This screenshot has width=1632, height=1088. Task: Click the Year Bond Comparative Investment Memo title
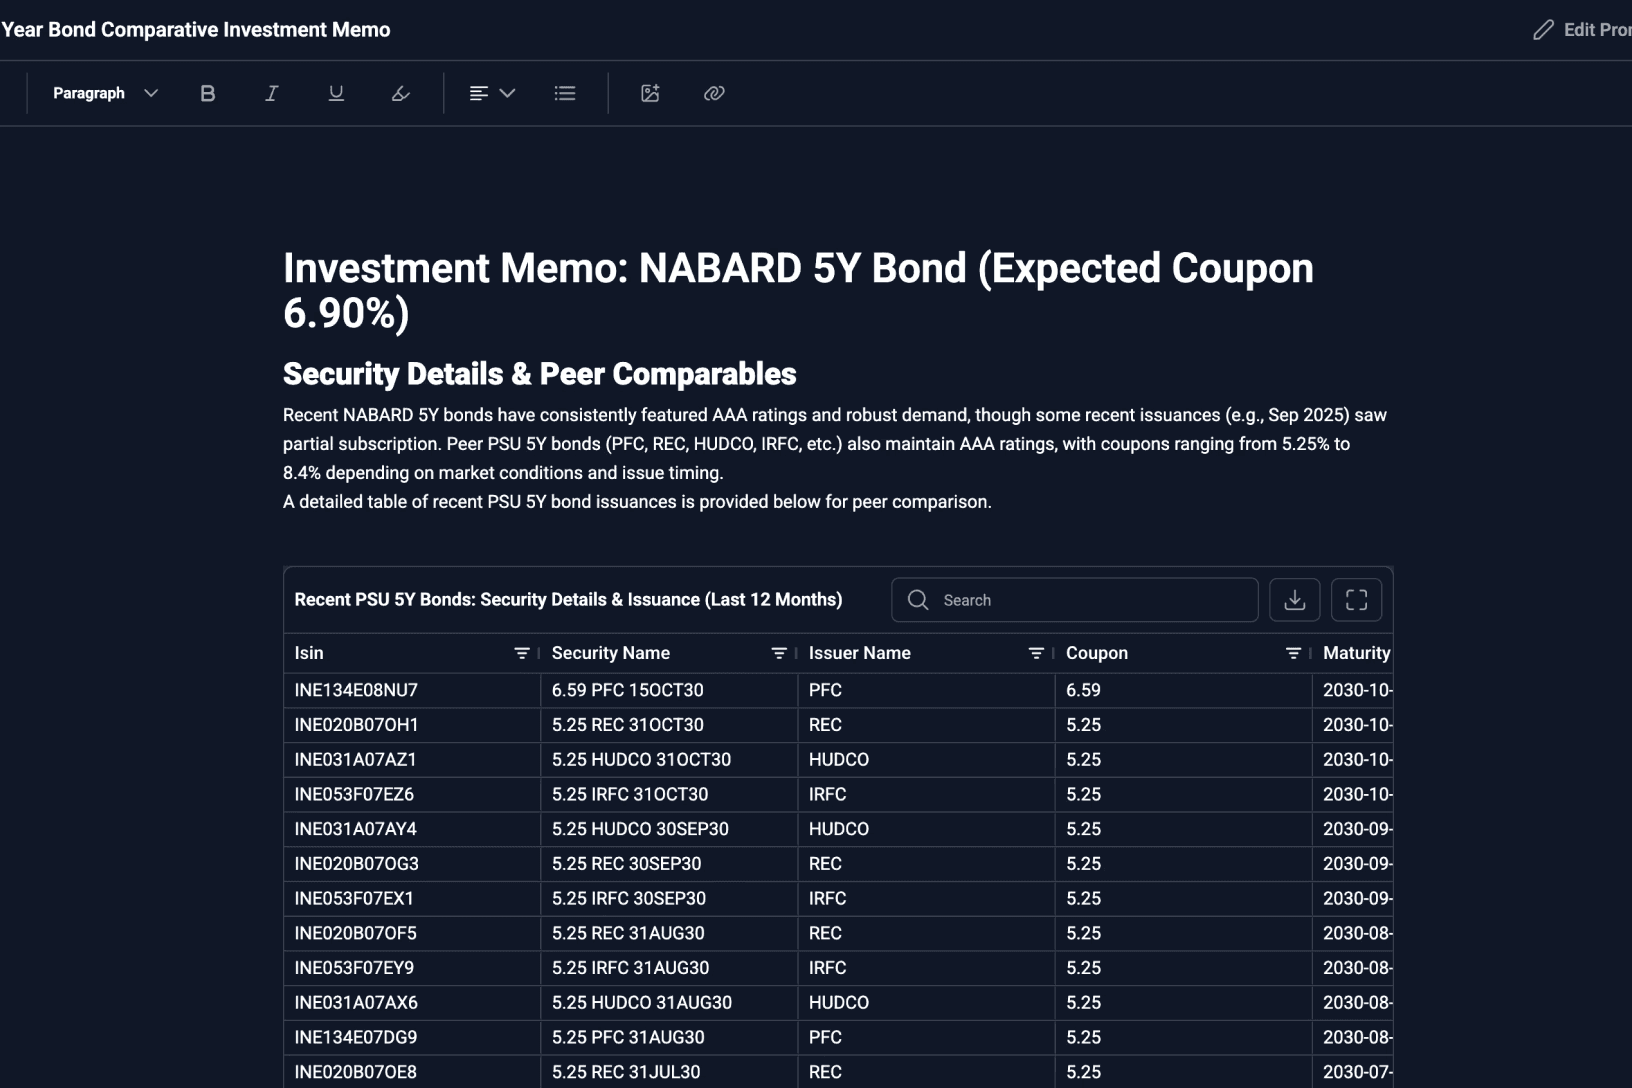tap(196, 30)
